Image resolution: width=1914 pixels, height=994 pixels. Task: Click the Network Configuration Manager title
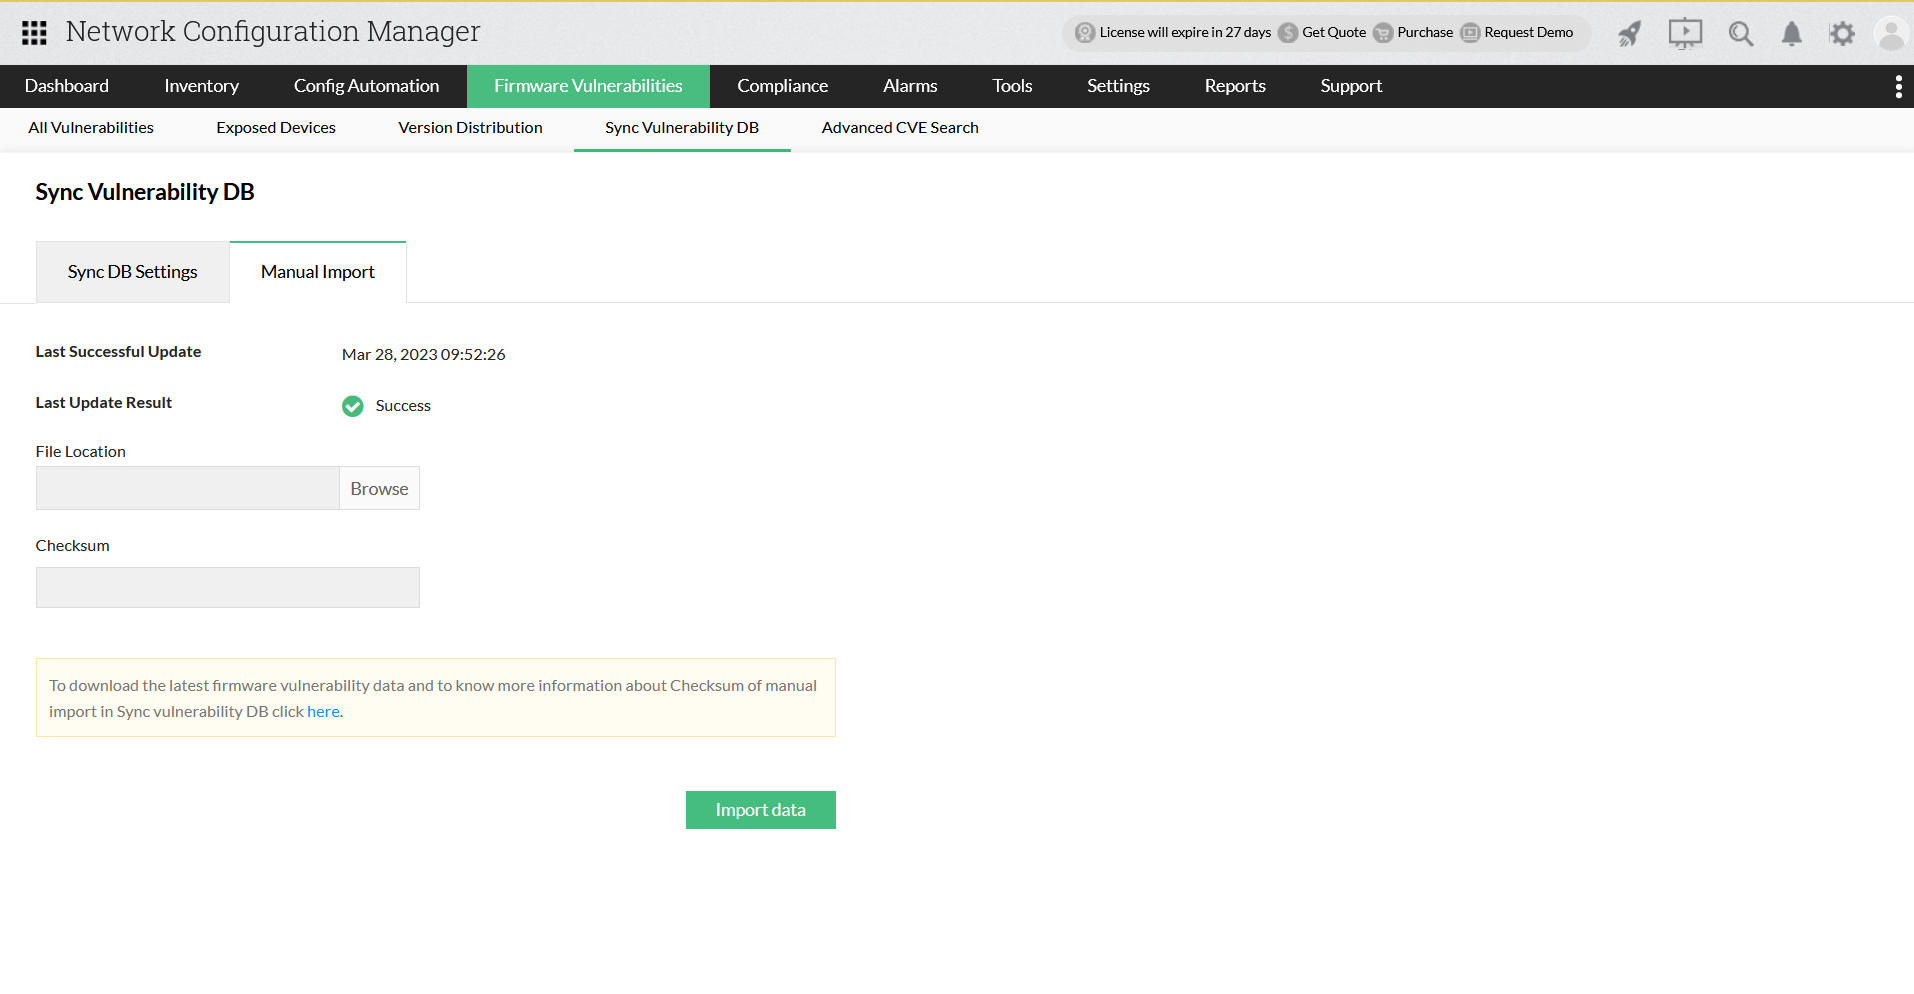(x=273, y=32)
